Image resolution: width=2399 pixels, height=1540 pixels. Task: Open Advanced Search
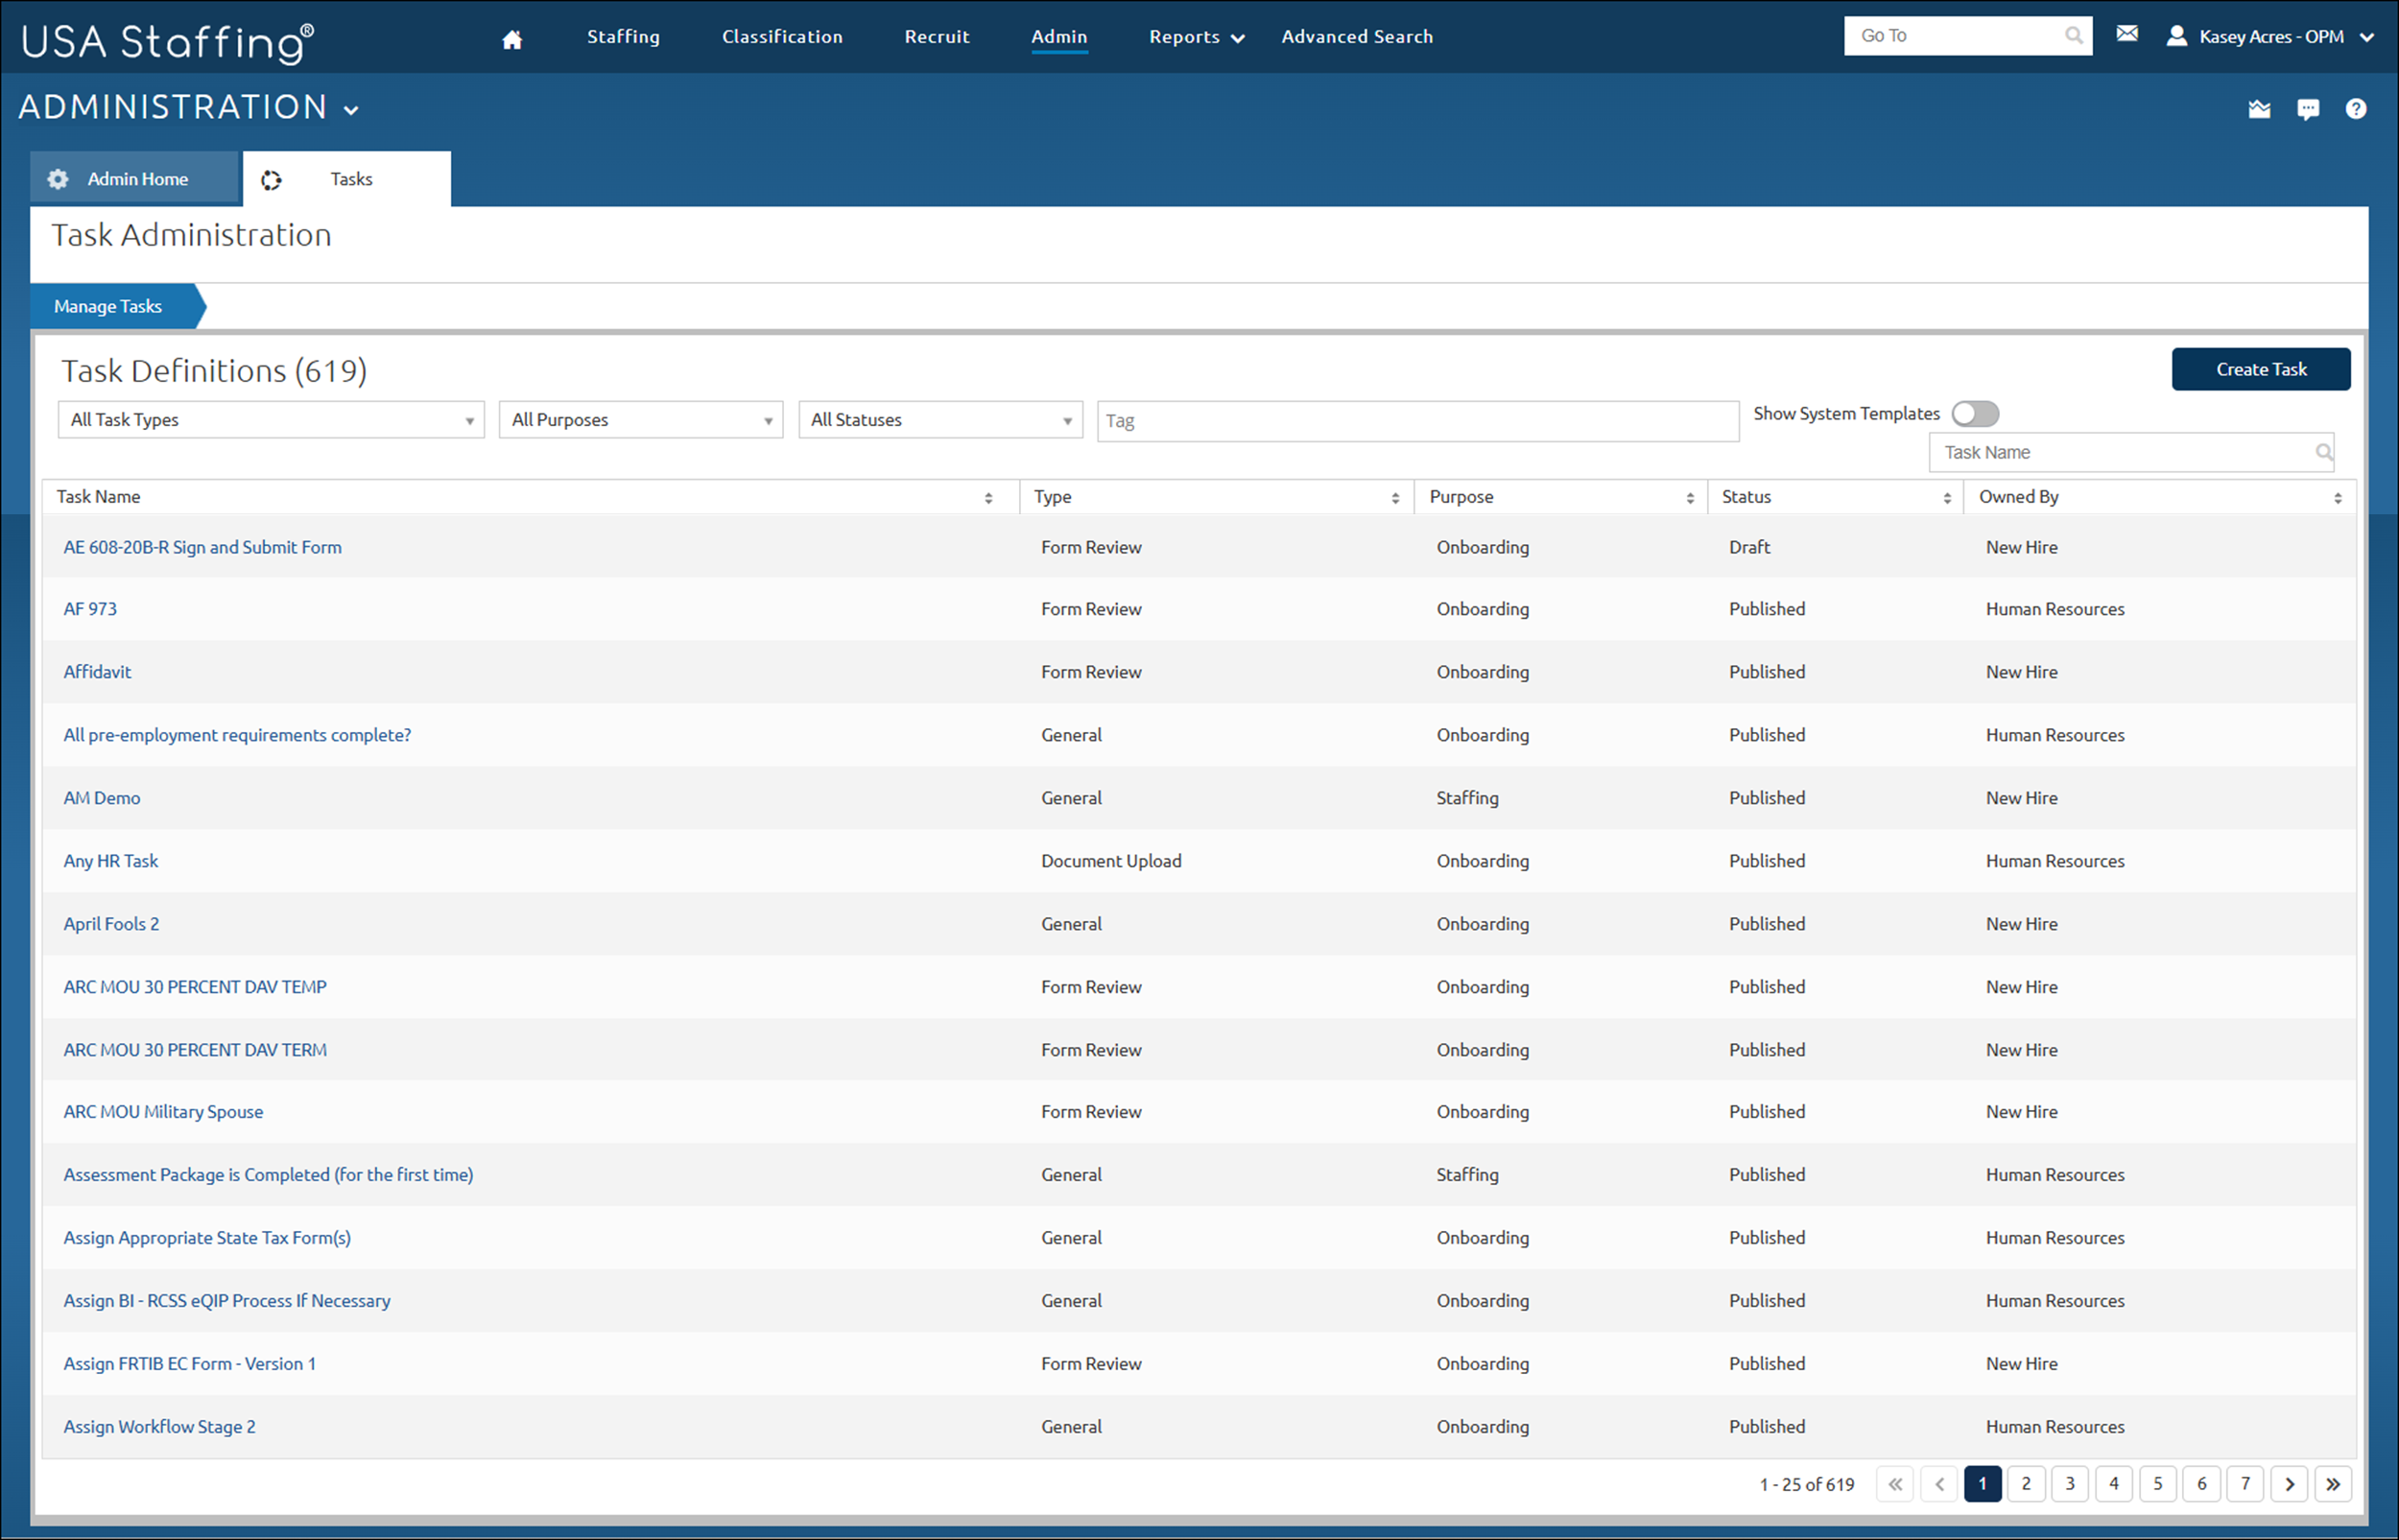[x=1357, y=37]
